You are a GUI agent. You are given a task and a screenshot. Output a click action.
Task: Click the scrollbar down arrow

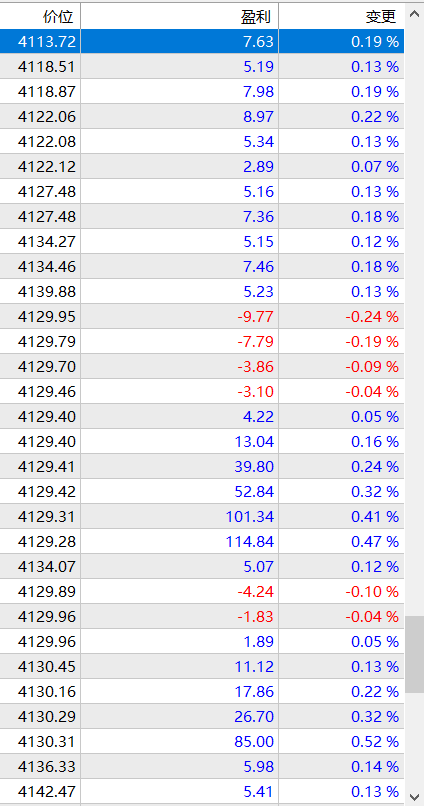tap(414, 796)
